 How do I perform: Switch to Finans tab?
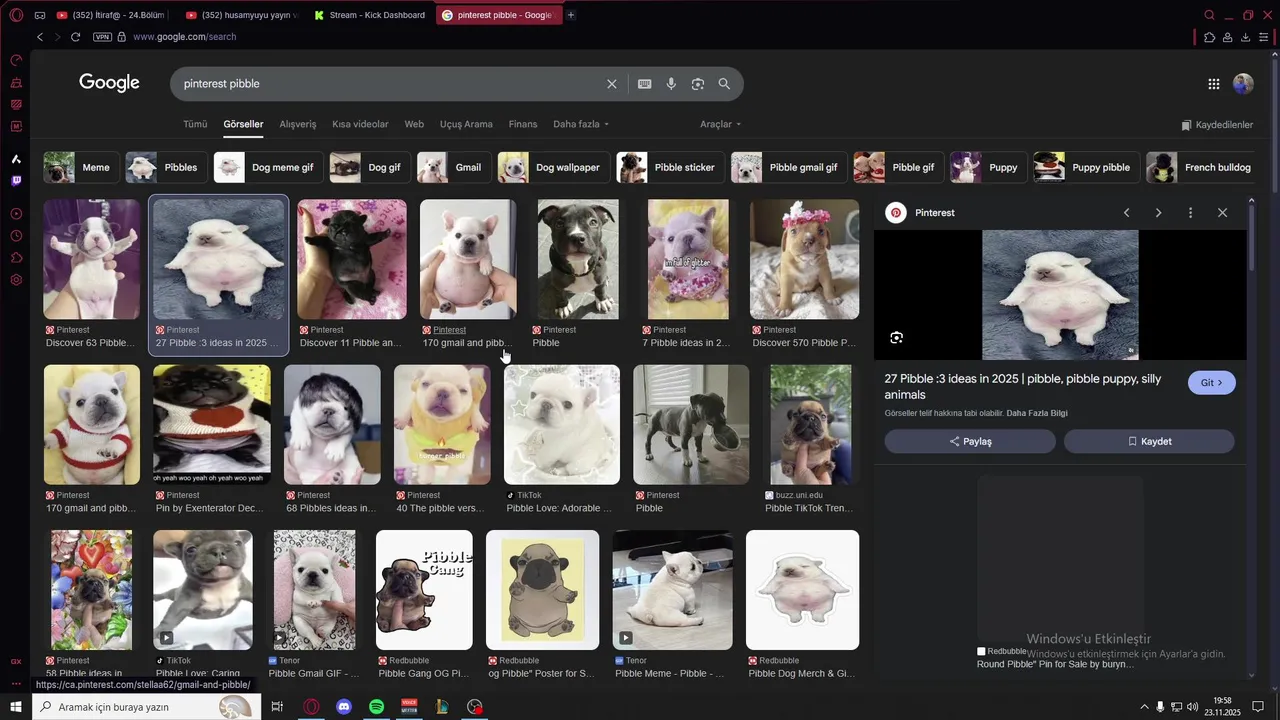coord(523,124)
